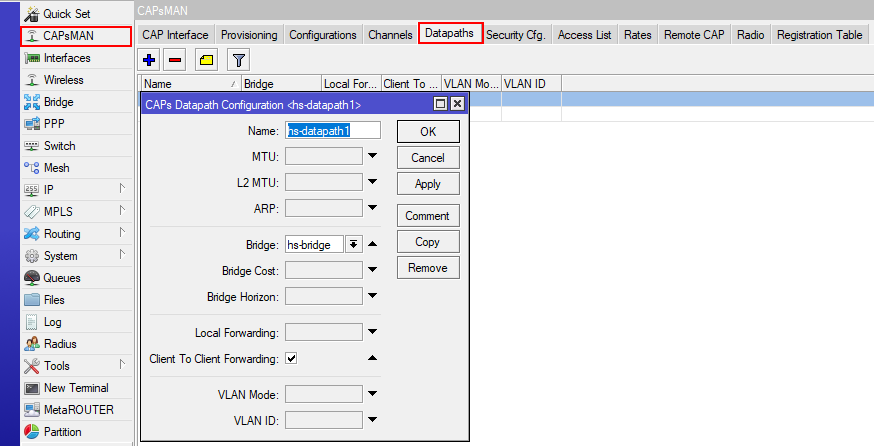
Task: Switch to the Channels tab
Action: coord(389,35)
